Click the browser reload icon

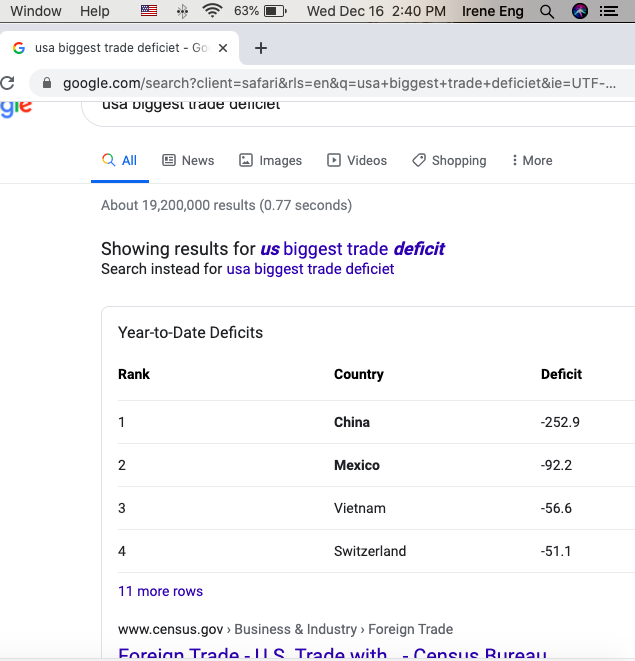[8, 83]
